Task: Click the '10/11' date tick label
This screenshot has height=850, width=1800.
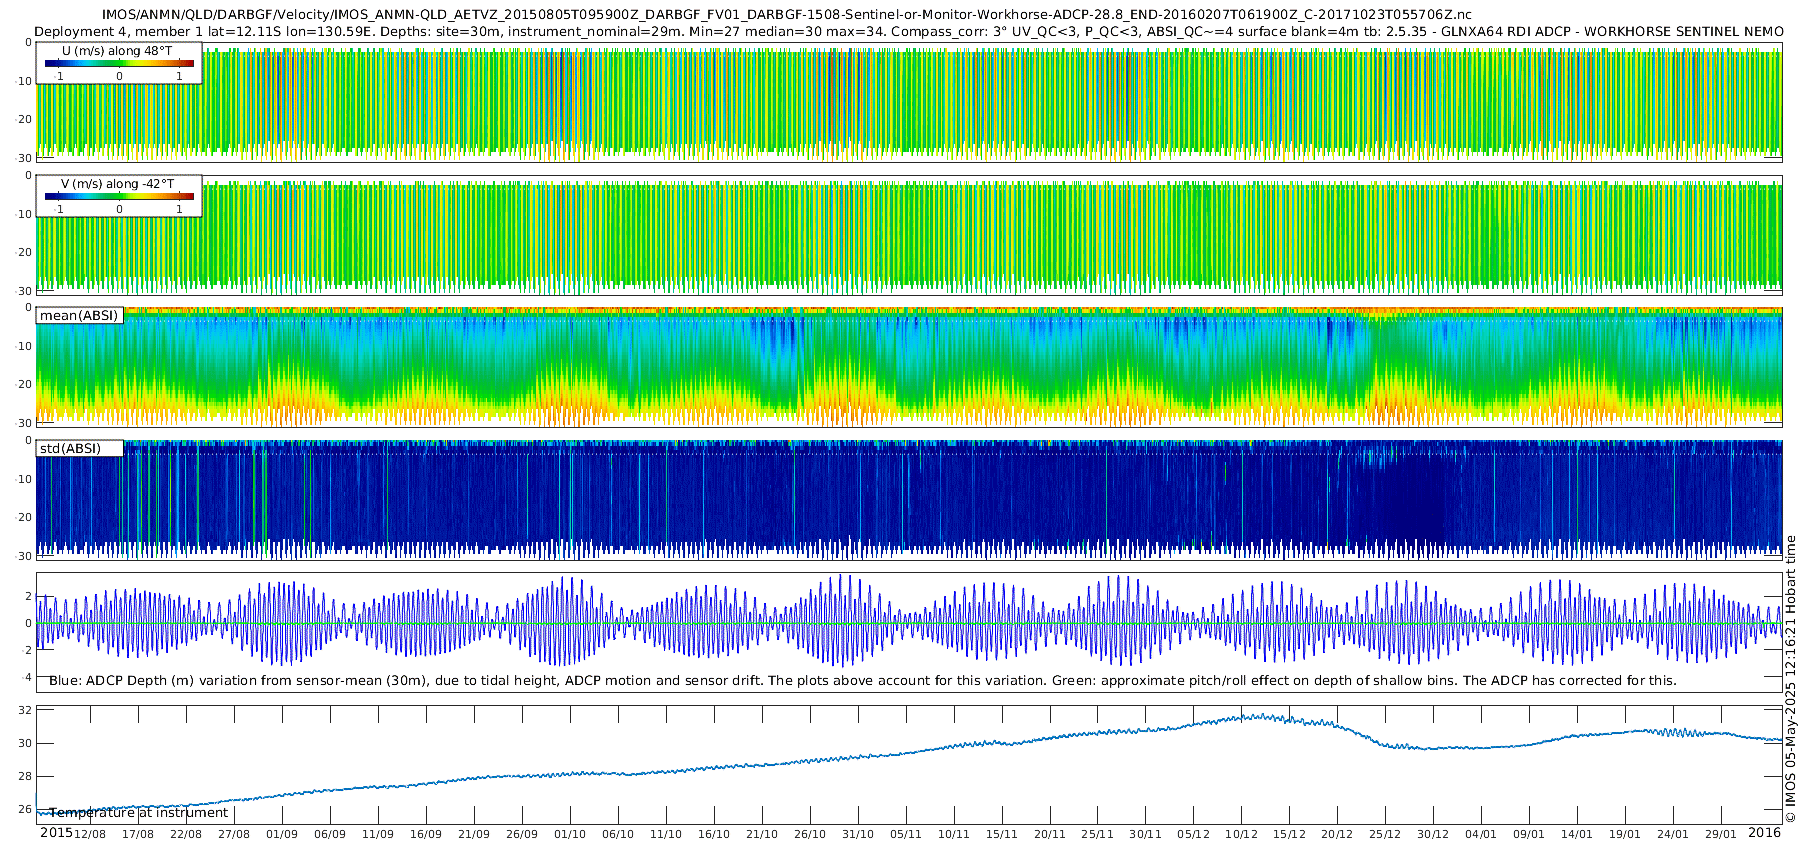Action: tap(954, 834)
